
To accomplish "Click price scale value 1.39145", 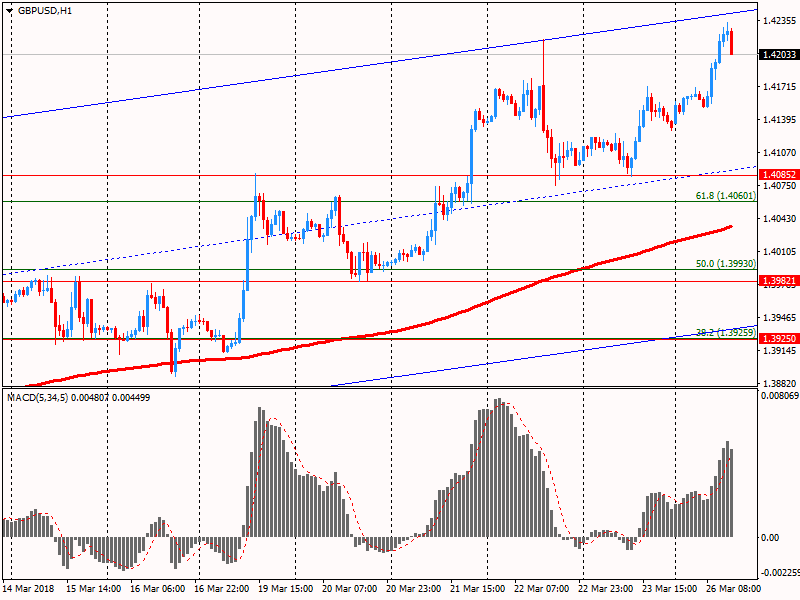I will [x=779, y=351].
